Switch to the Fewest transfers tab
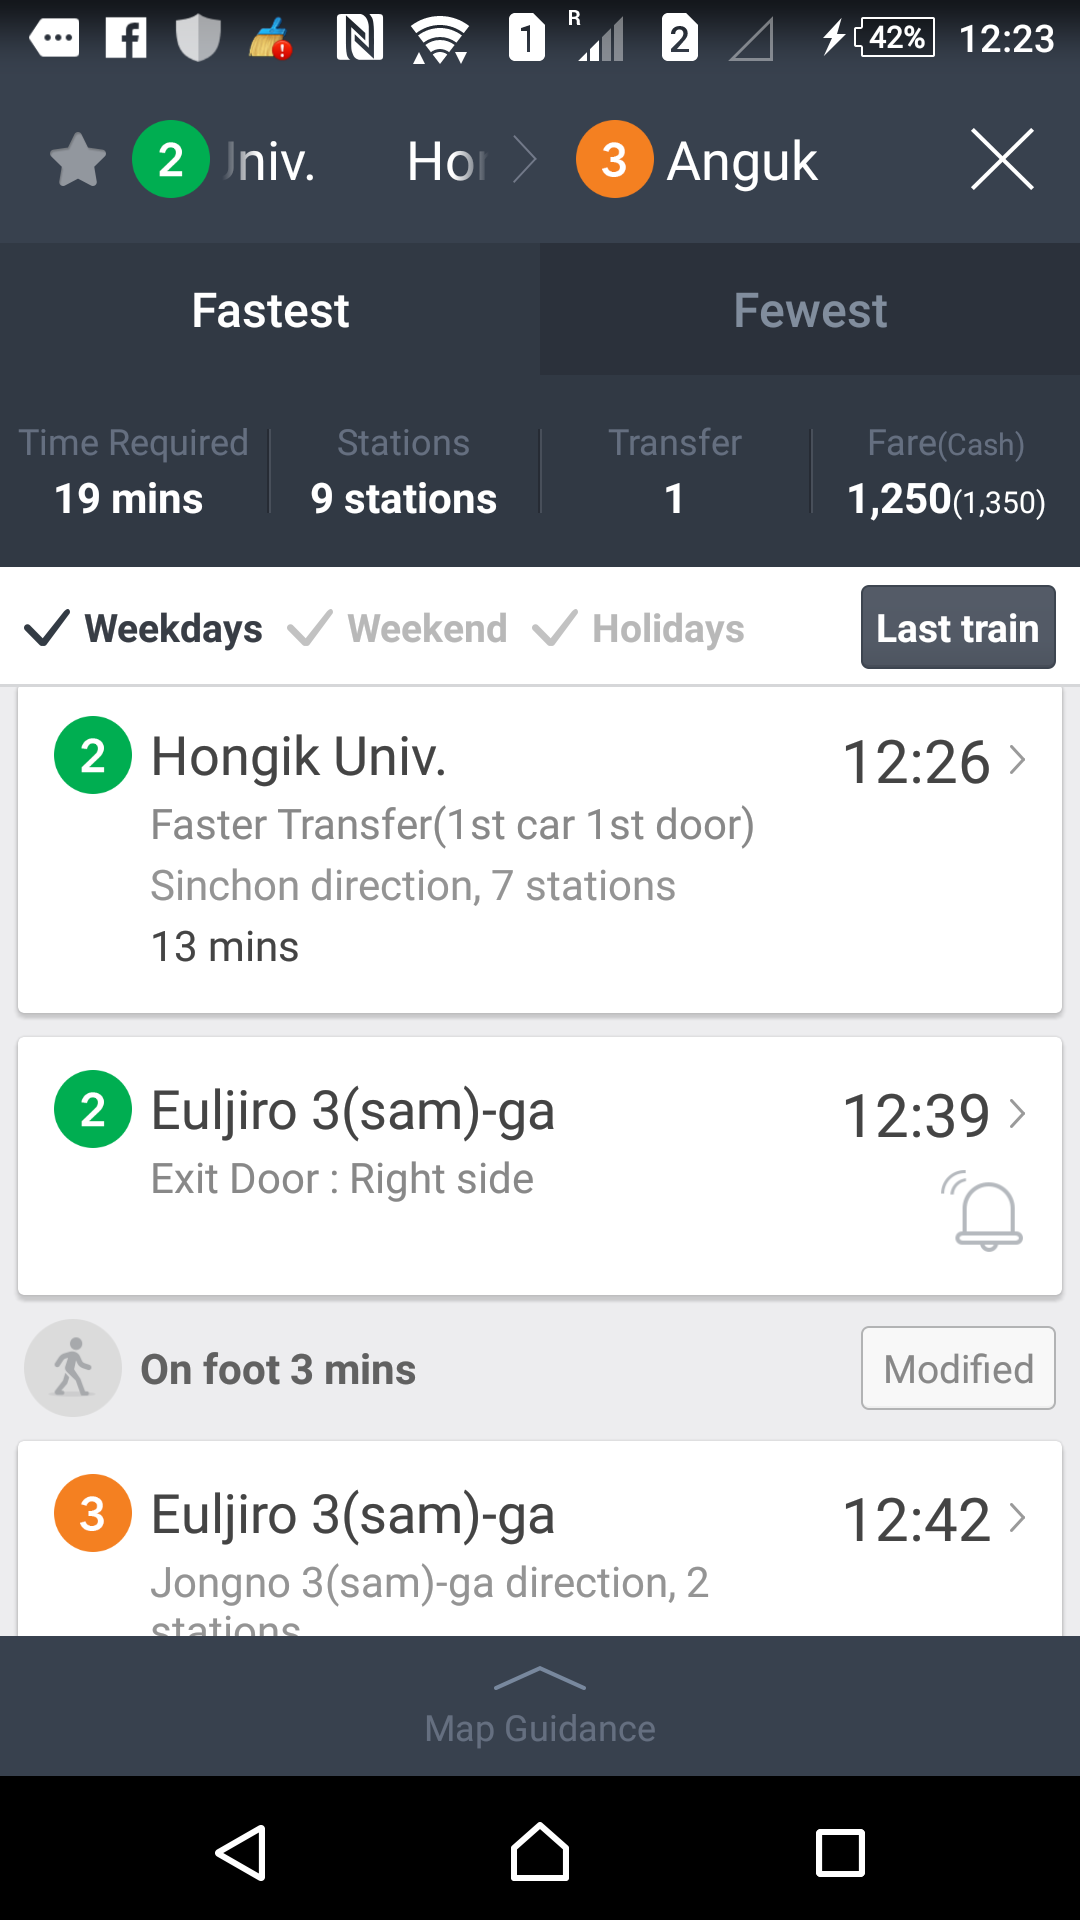The image size is (1080, 1920). 810,310
